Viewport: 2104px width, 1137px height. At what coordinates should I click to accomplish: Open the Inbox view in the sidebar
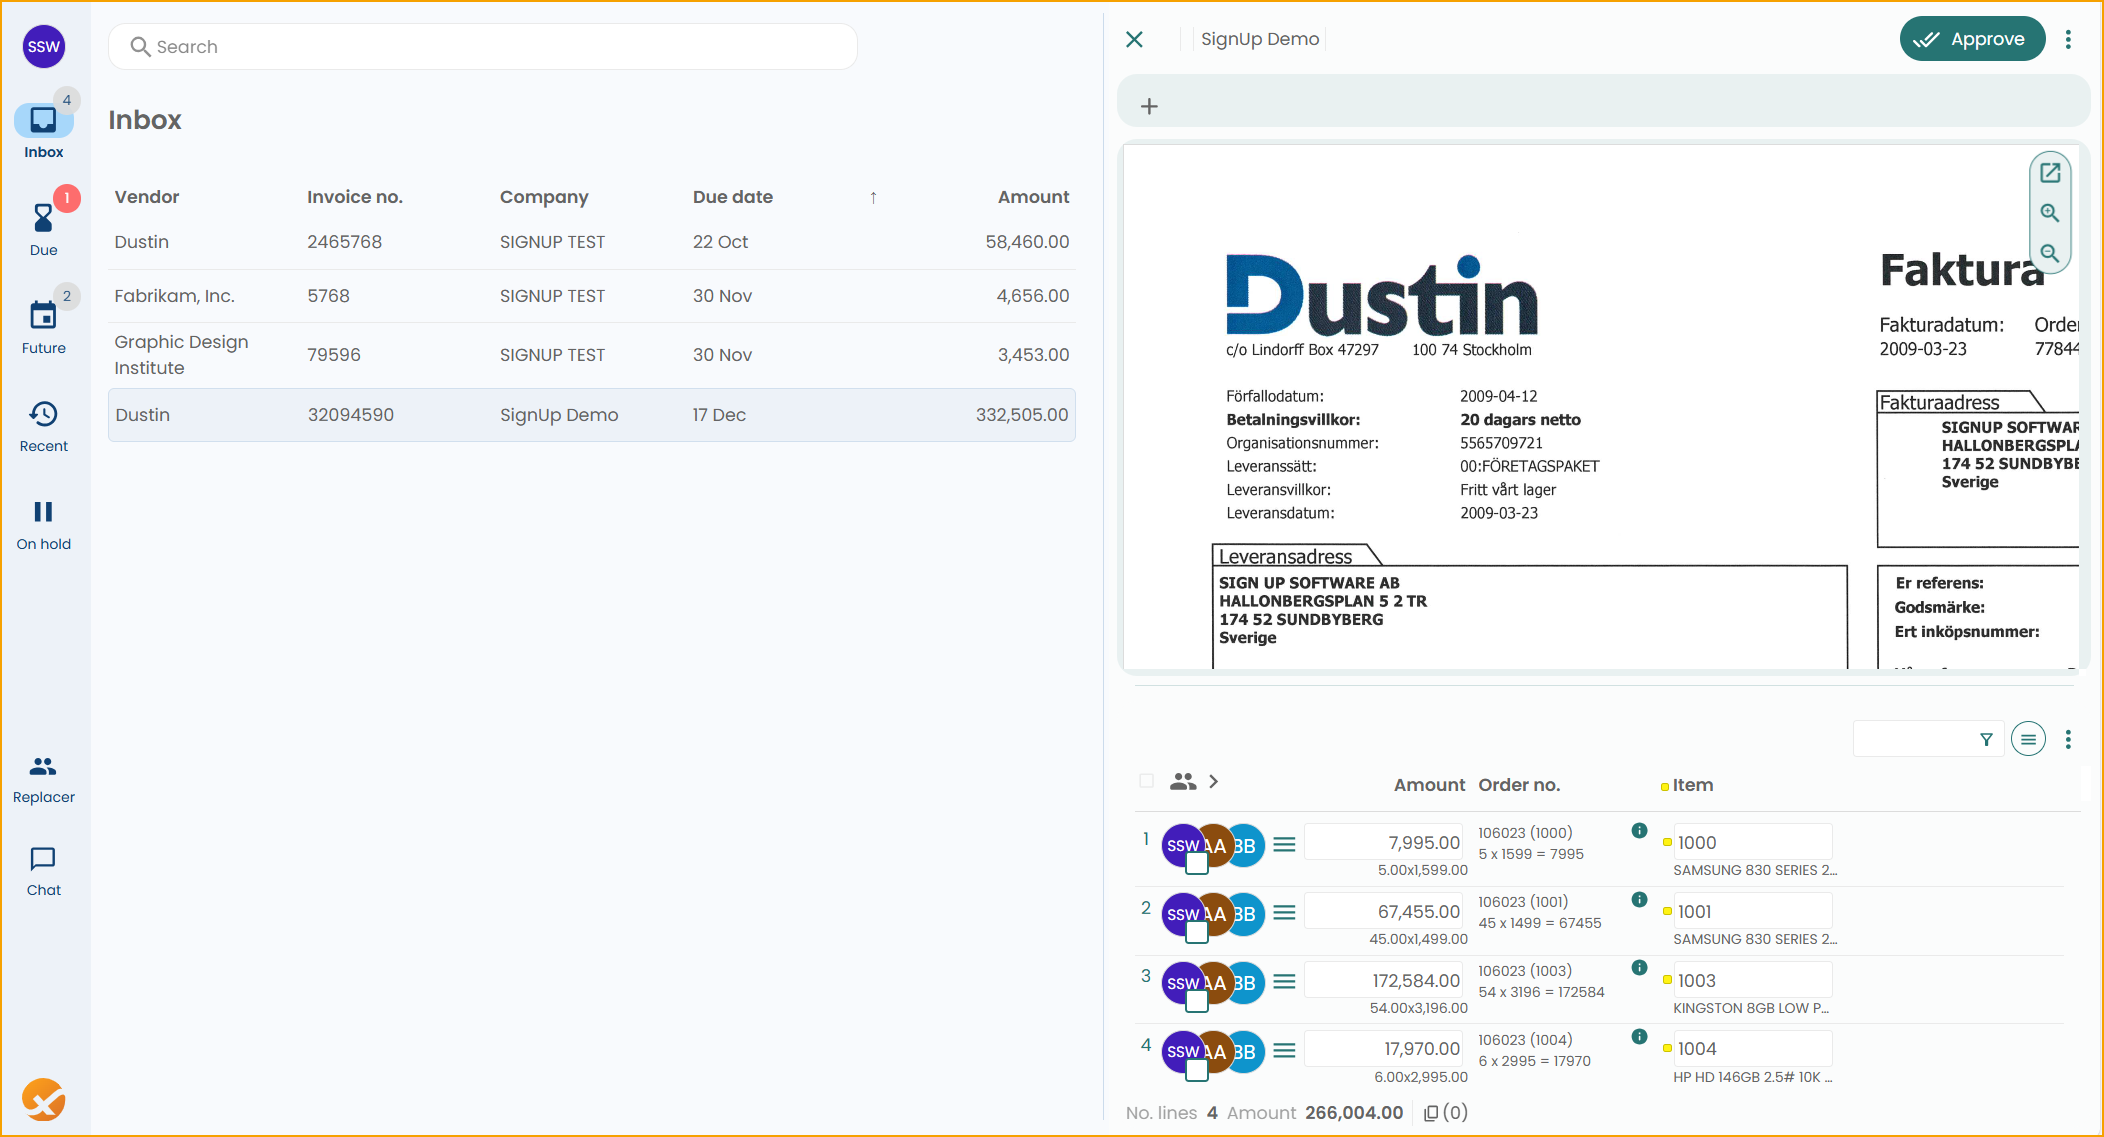[43, 125]
